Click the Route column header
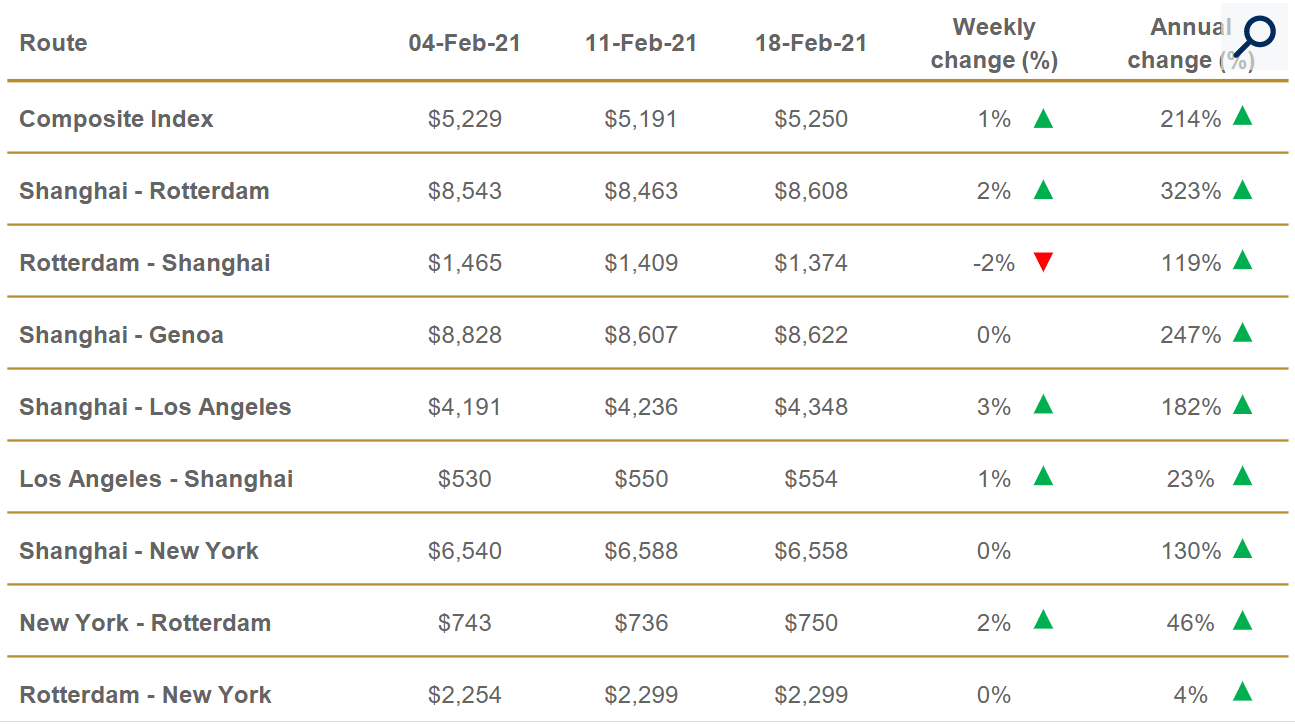Viewport: 1295px width, 724px height. tap(53, 43)
